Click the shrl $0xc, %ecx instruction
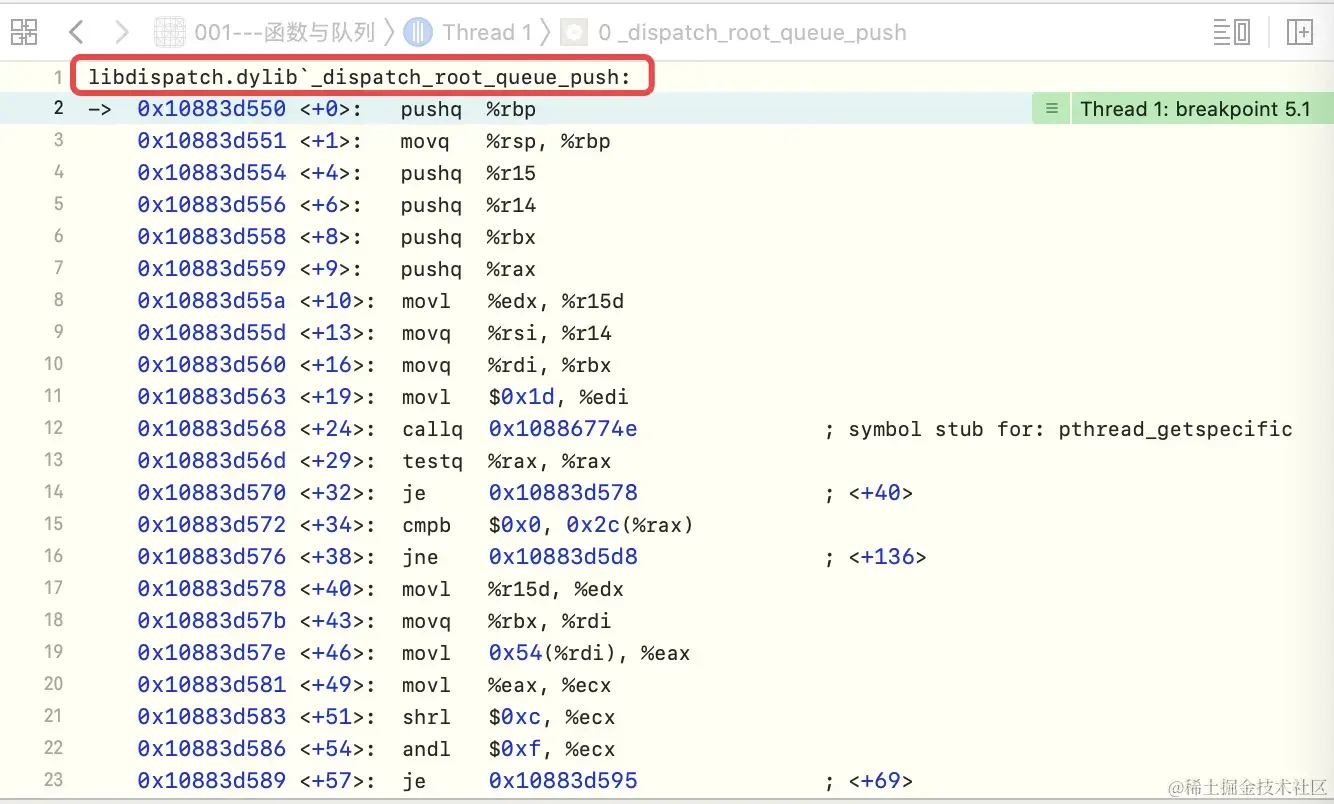Image resolution: width=1334 pixels, height=804 pixels. (508, 717)
